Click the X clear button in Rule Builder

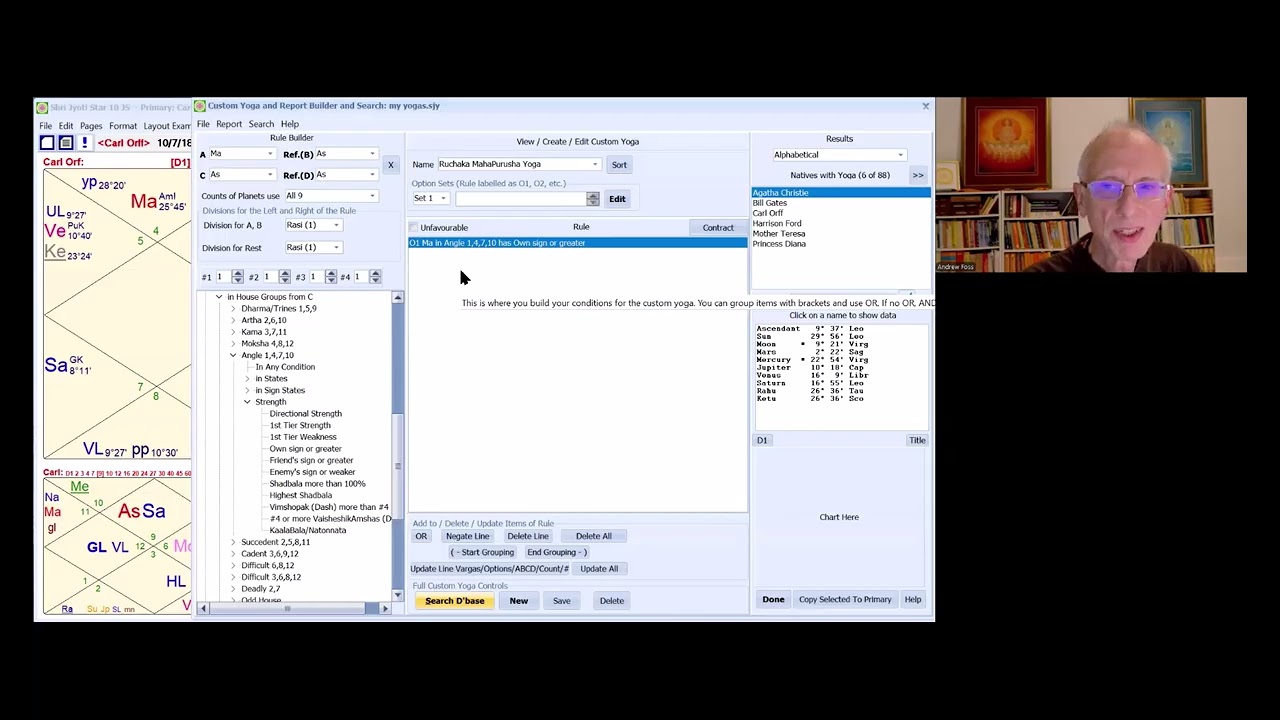click(391, 165)
